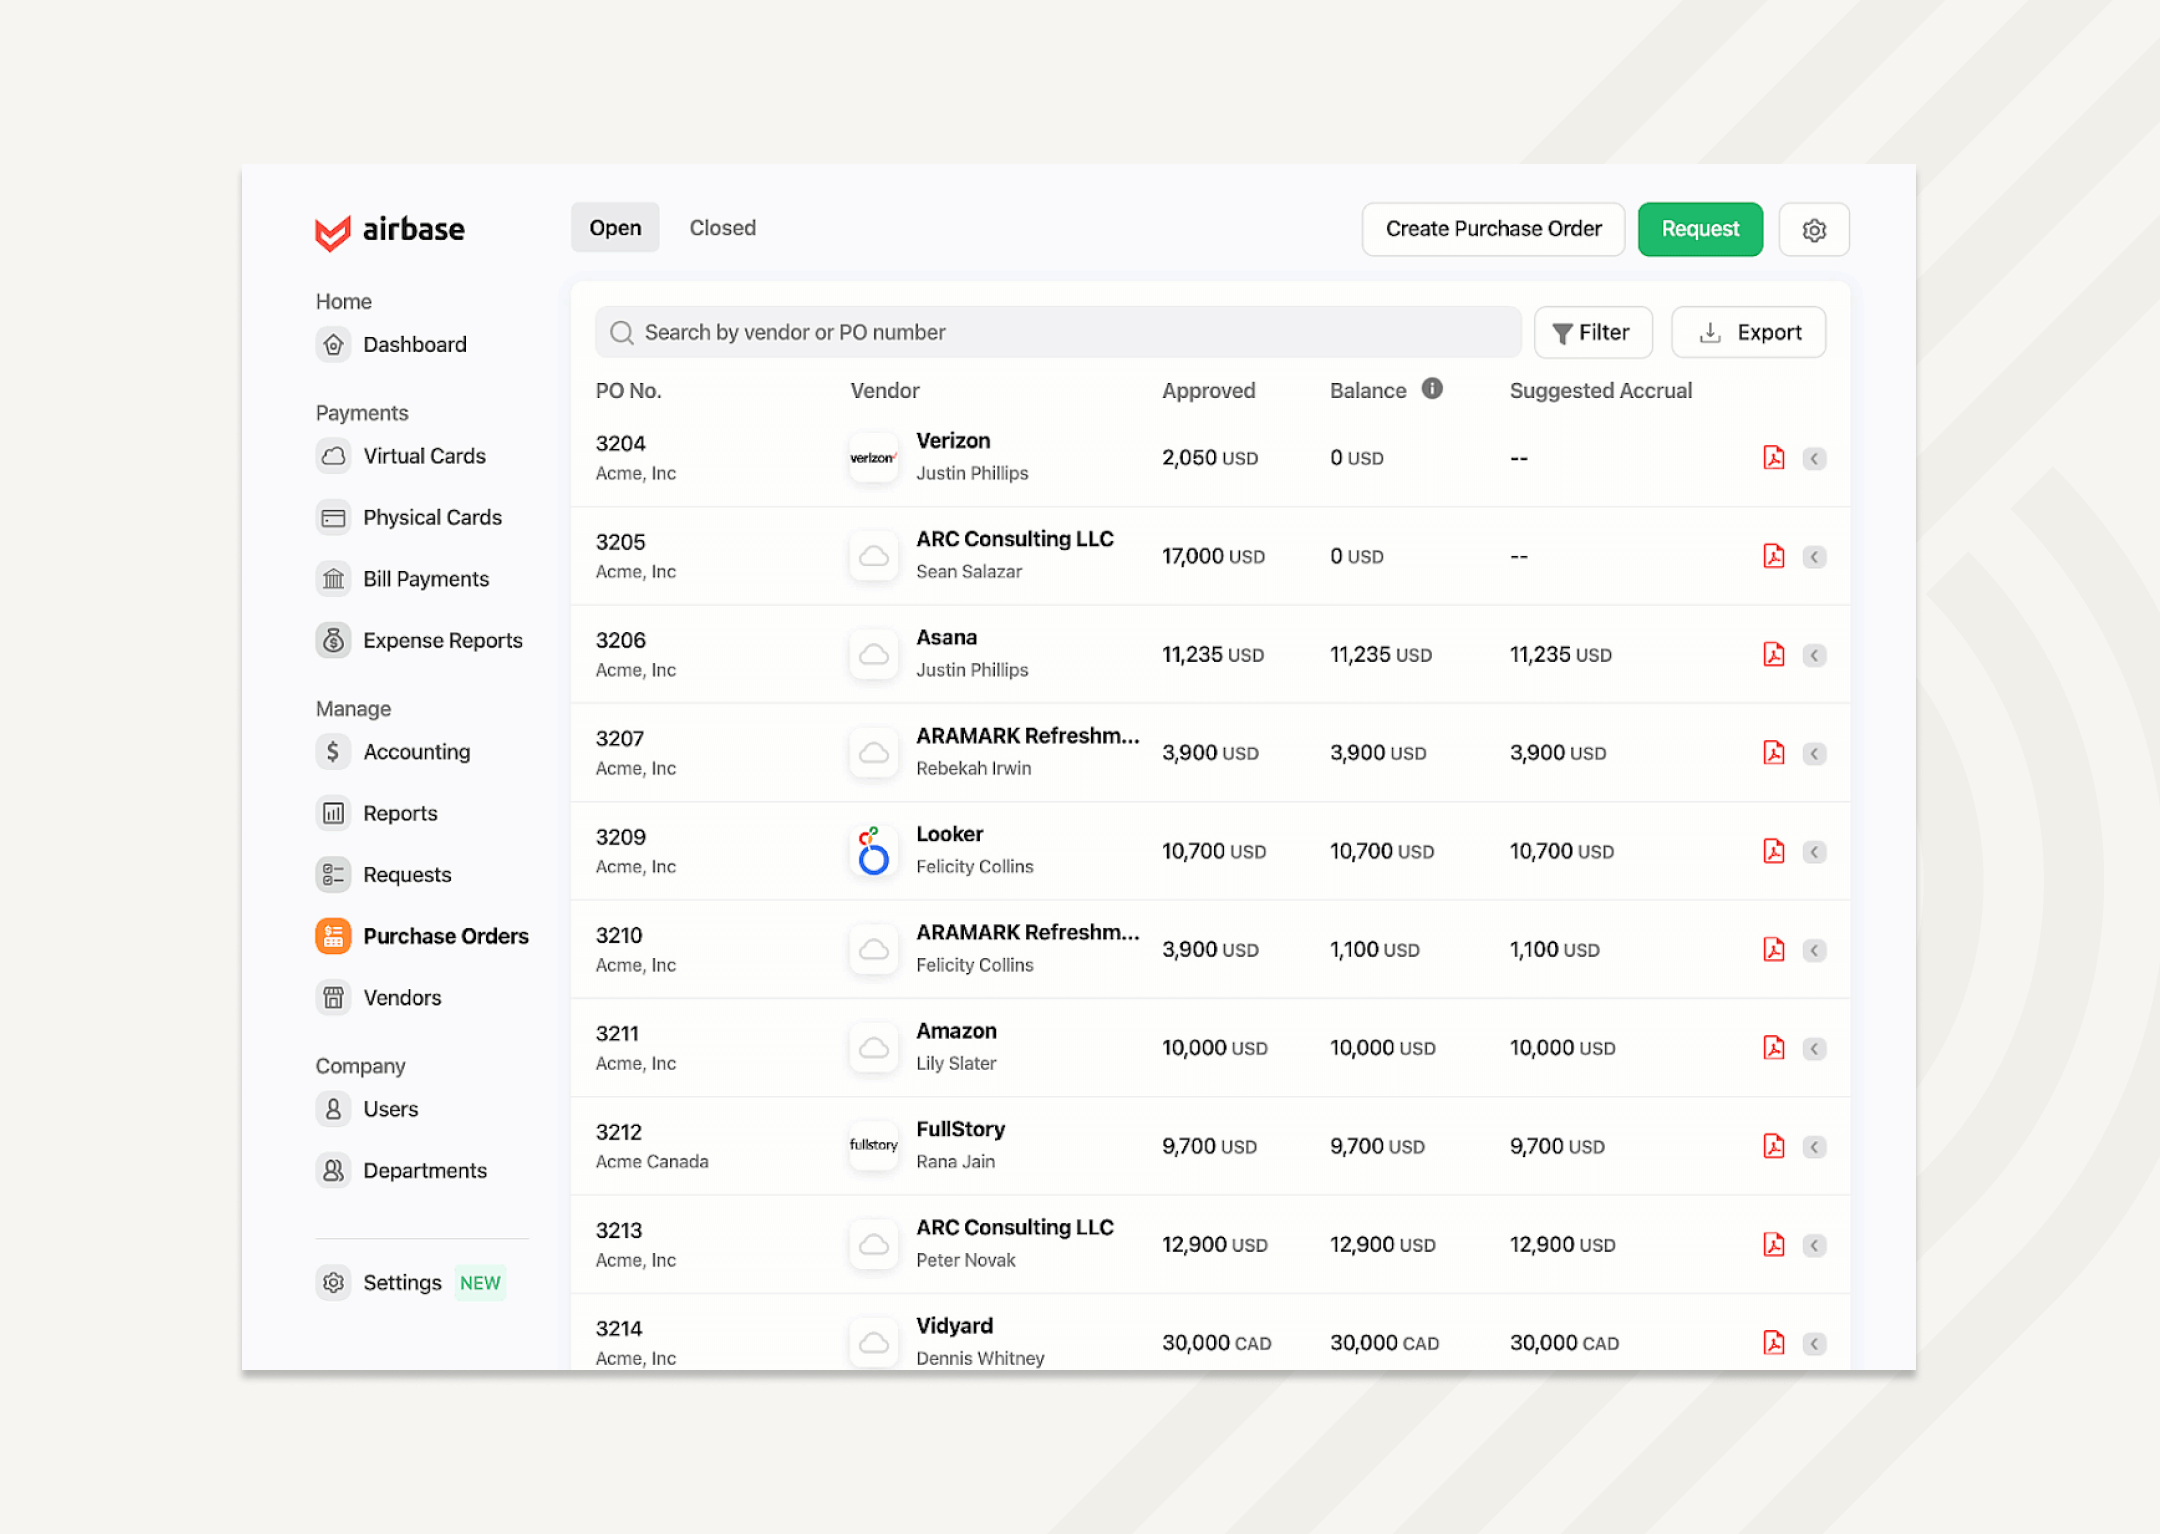Click the NEW badge beside Settings
This screenshot has height=1534, width=2160.
coord(480,1283)
